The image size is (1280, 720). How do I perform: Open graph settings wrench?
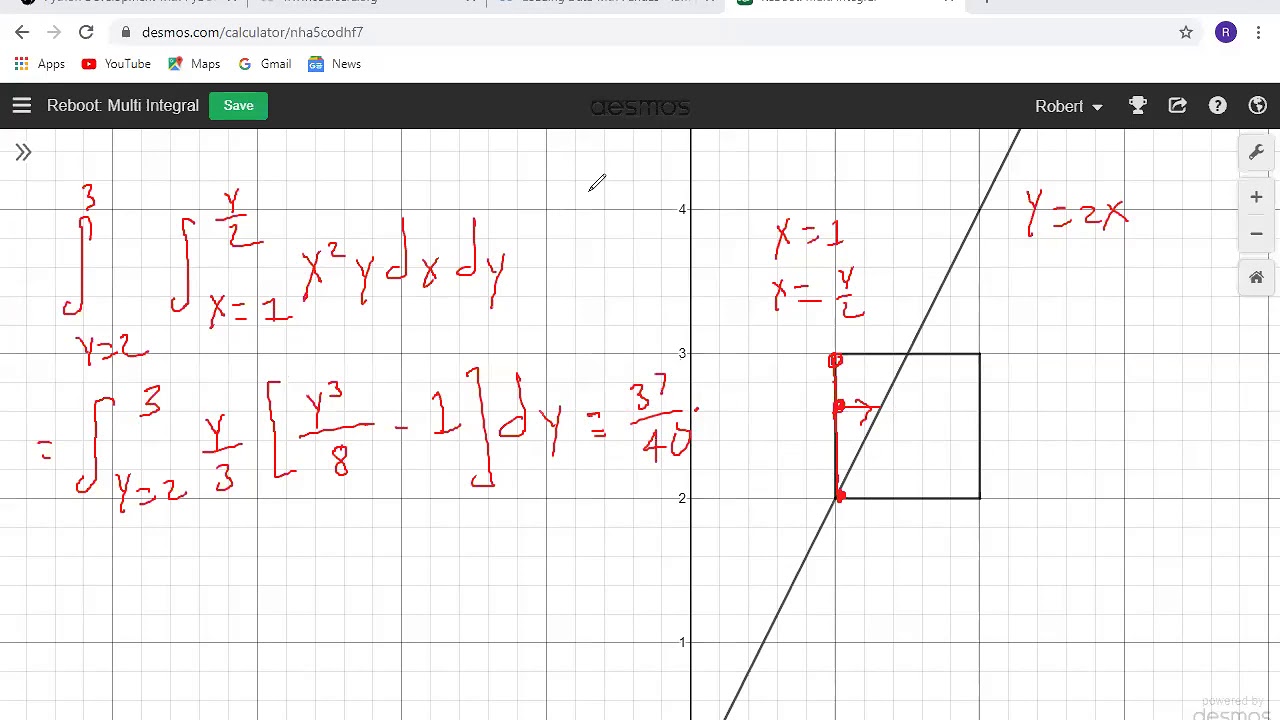click(1256, 152)
